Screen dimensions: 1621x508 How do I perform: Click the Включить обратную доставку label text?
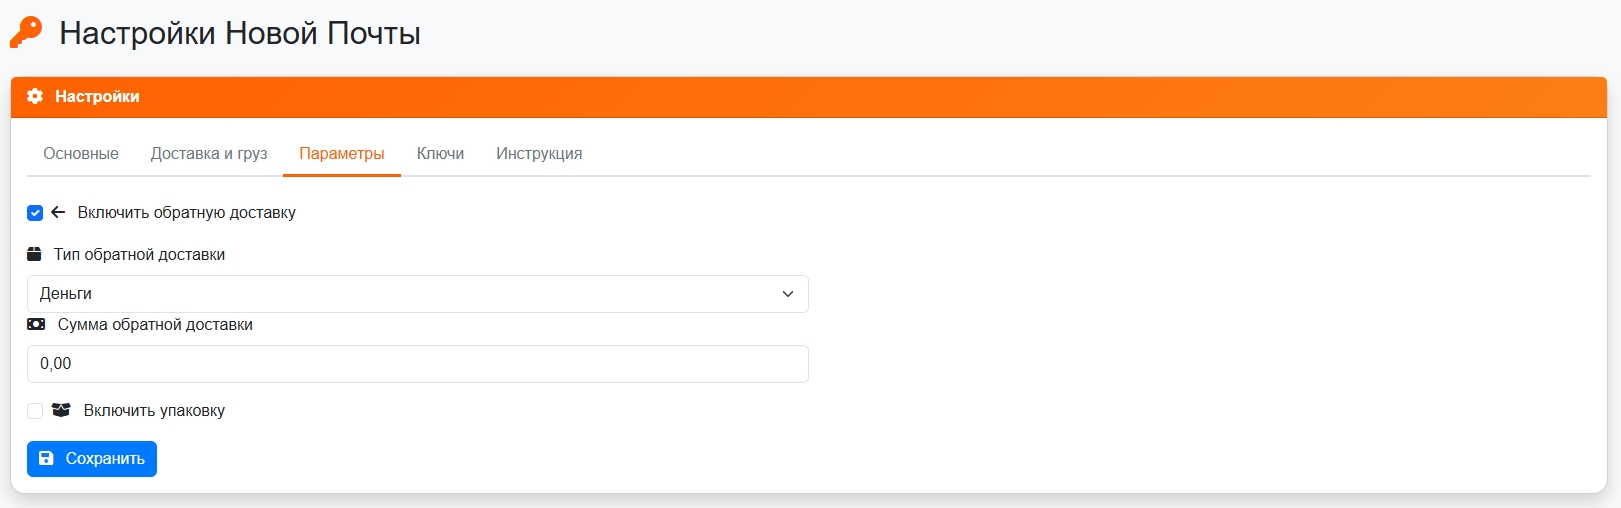186,212
